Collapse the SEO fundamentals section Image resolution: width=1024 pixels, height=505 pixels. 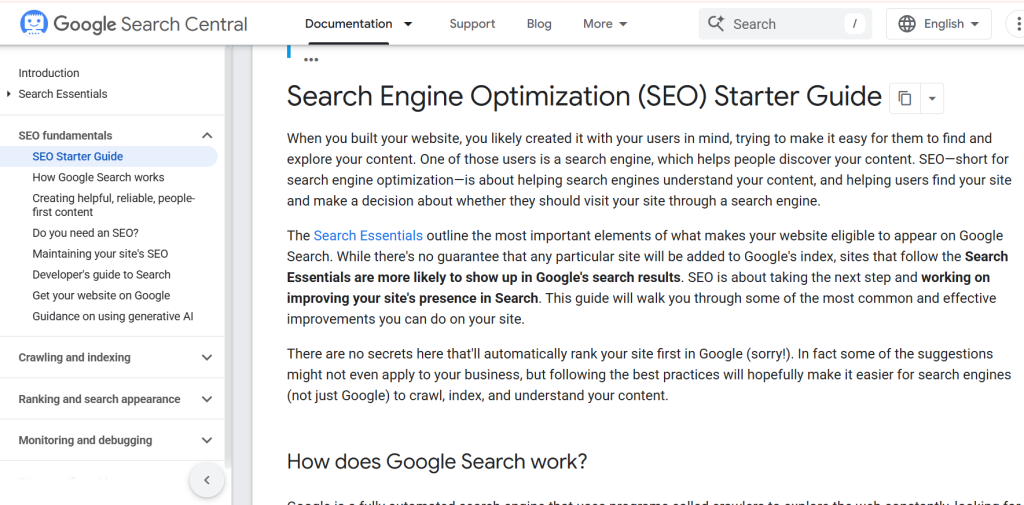207,136
